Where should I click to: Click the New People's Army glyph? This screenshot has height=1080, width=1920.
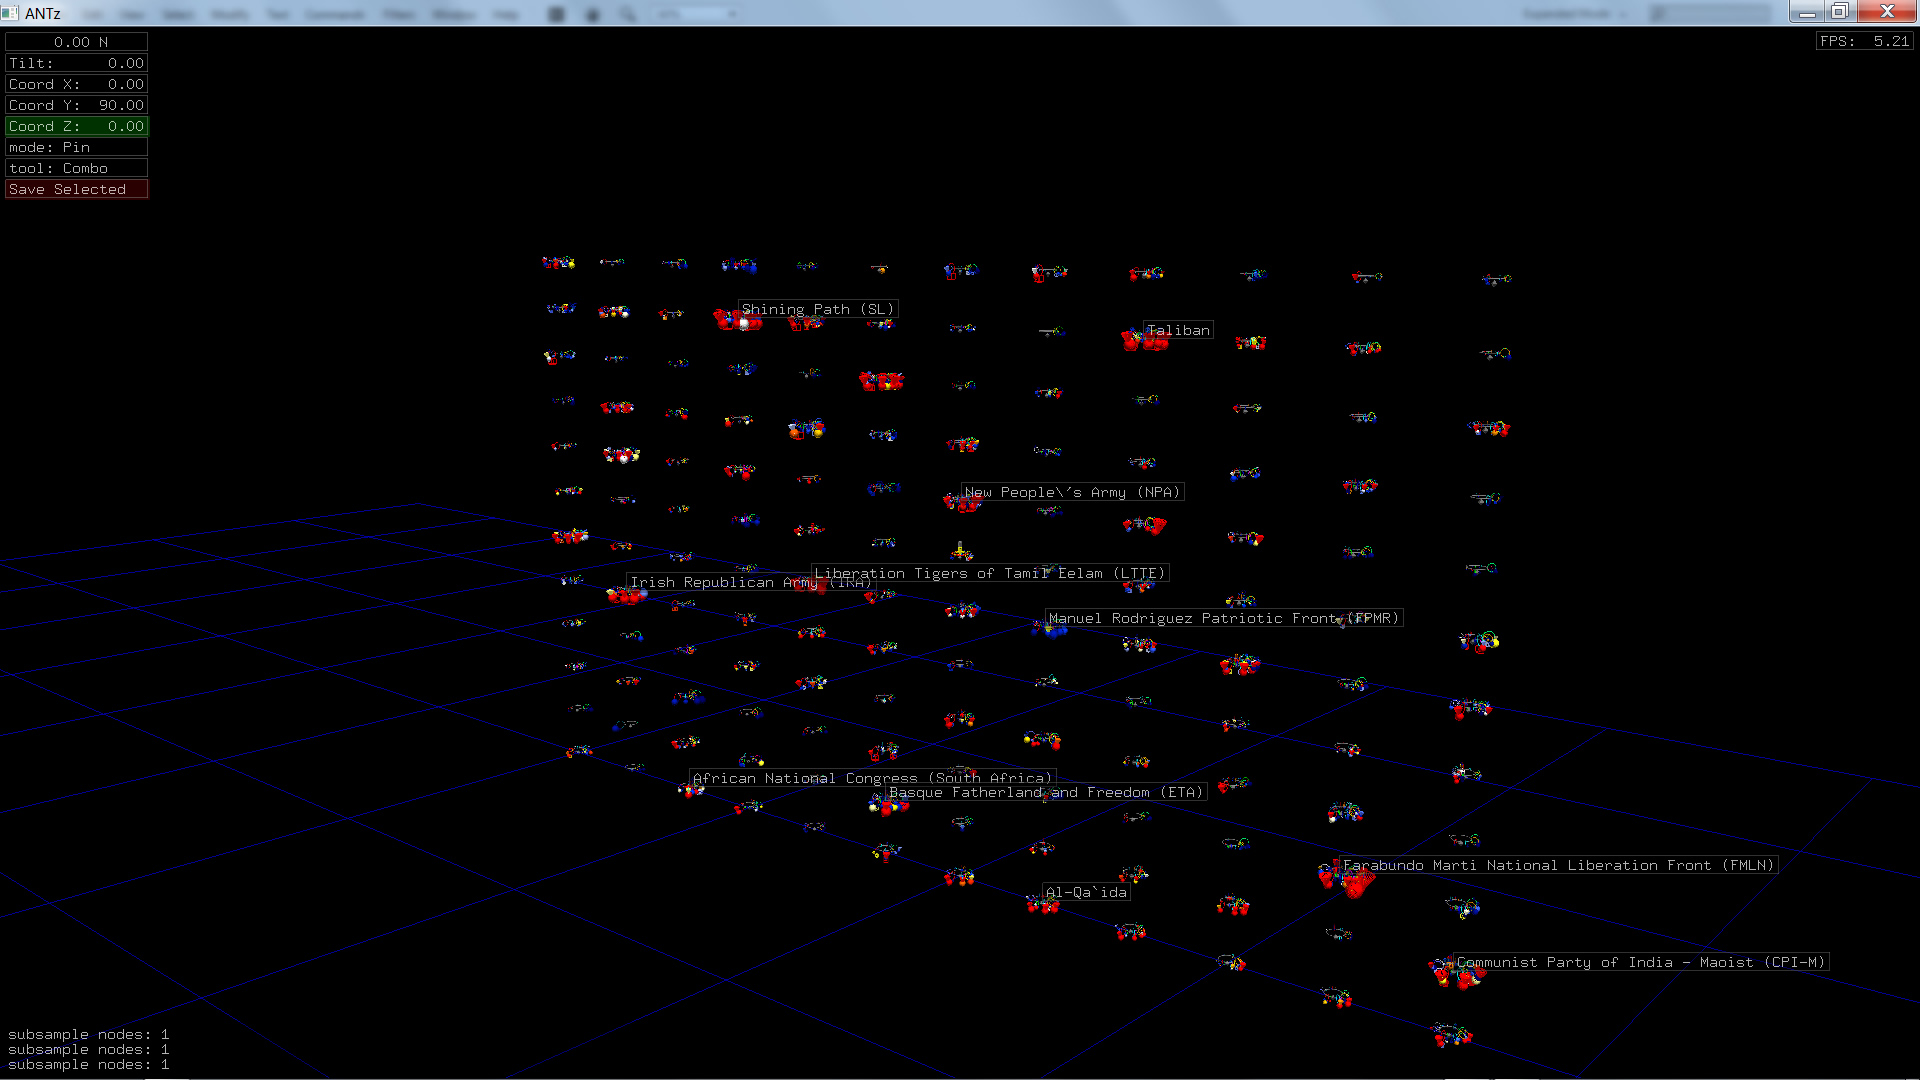point(961,503)
